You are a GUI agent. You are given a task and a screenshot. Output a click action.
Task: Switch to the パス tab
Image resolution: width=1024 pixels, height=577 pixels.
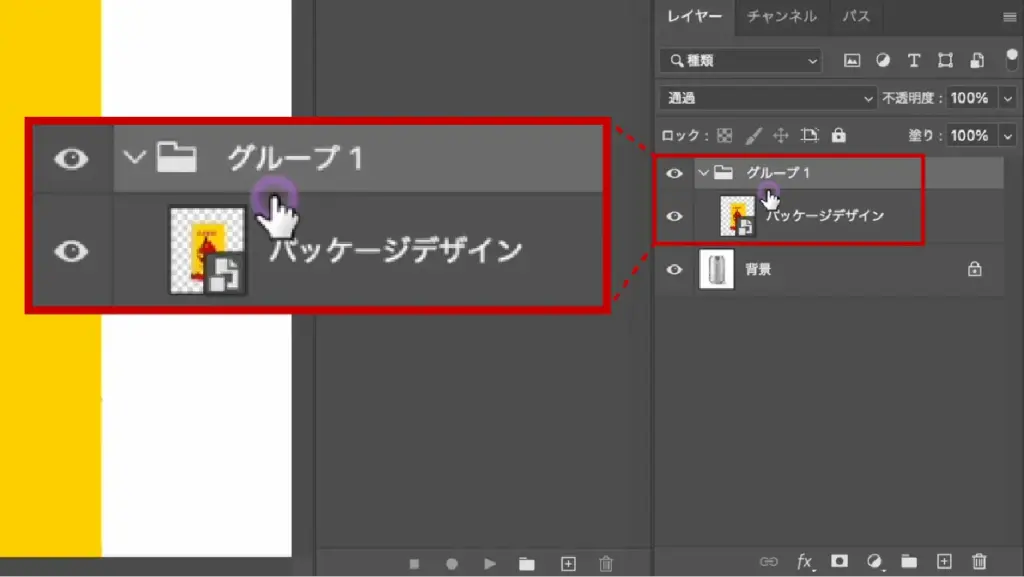[x=855, y=16]
